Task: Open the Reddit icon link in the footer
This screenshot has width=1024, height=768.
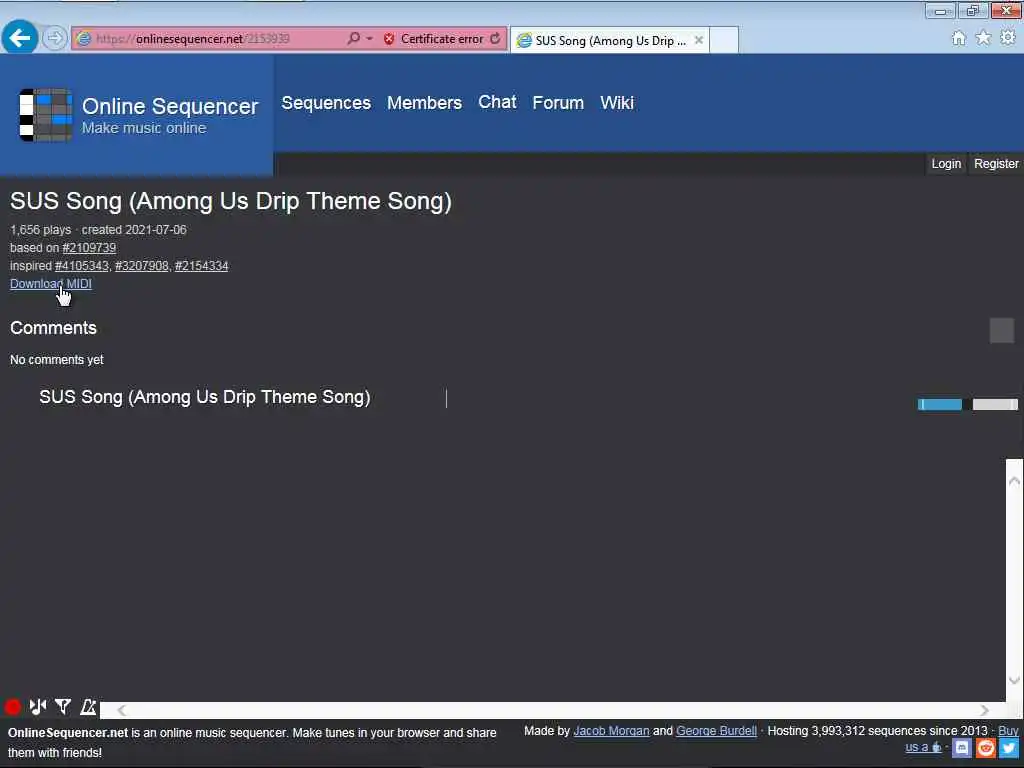Action: pyautogui.click(x=985, y=748)
